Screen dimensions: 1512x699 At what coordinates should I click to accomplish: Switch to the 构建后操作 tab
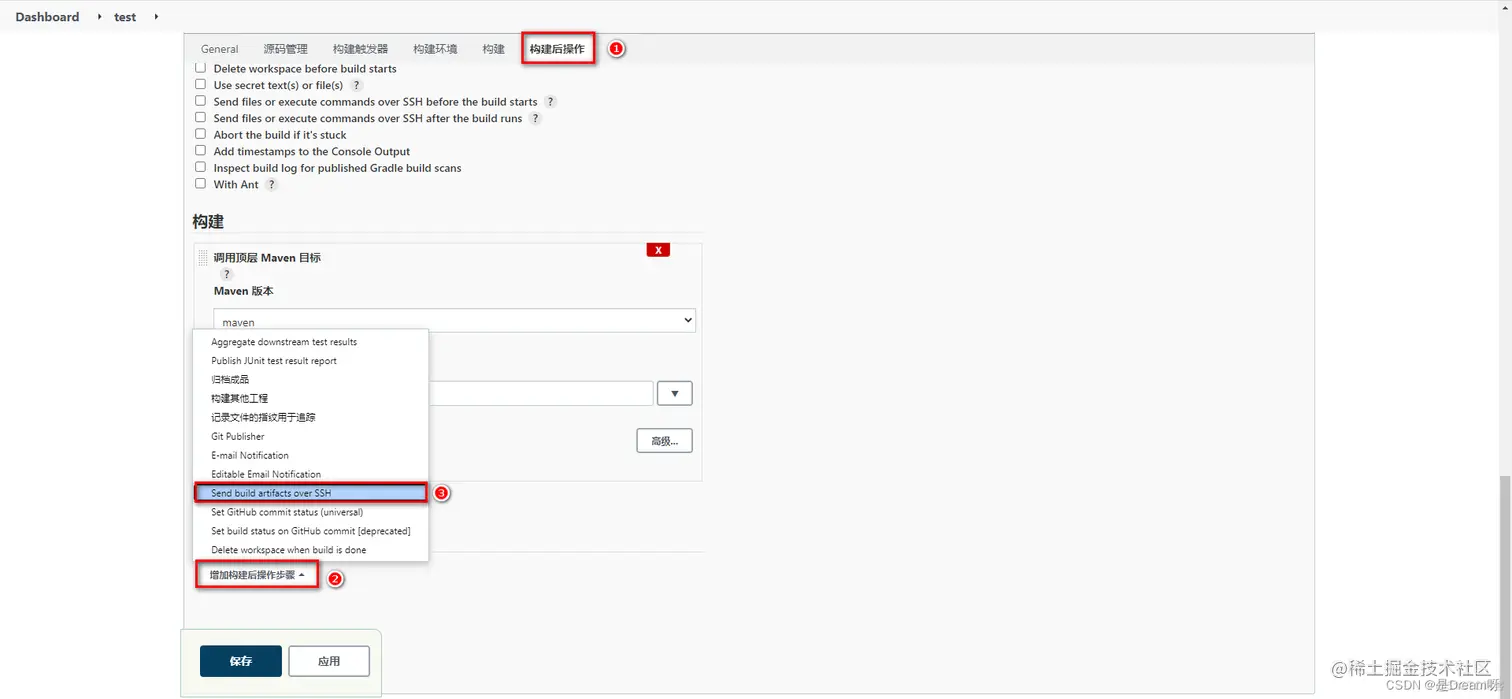tap(557, 49)
